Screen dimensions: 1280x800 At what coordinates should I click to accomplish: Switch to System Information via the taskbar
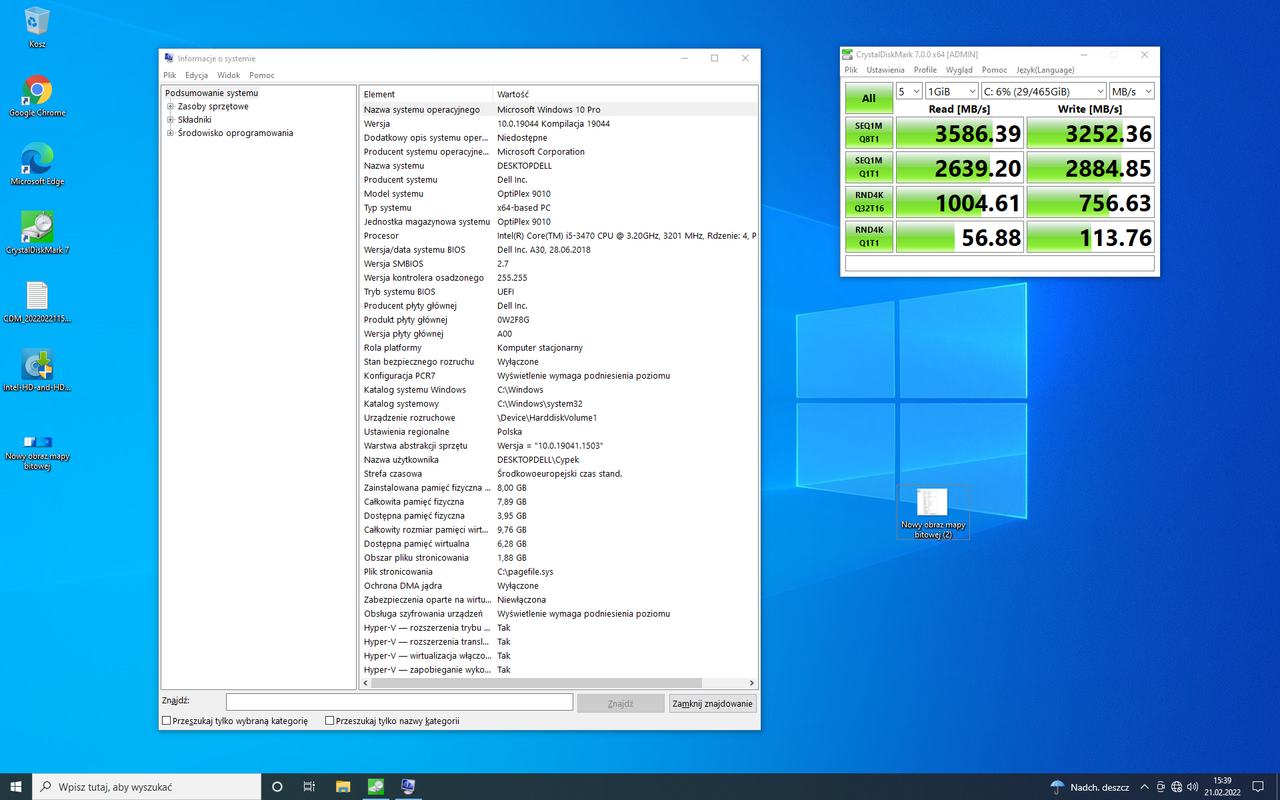click(408, 787)
